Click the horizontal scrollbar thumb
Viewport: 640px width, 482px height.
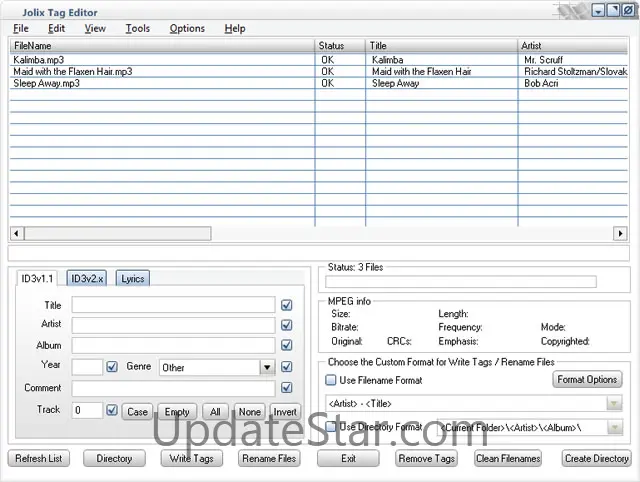point(118,233)
